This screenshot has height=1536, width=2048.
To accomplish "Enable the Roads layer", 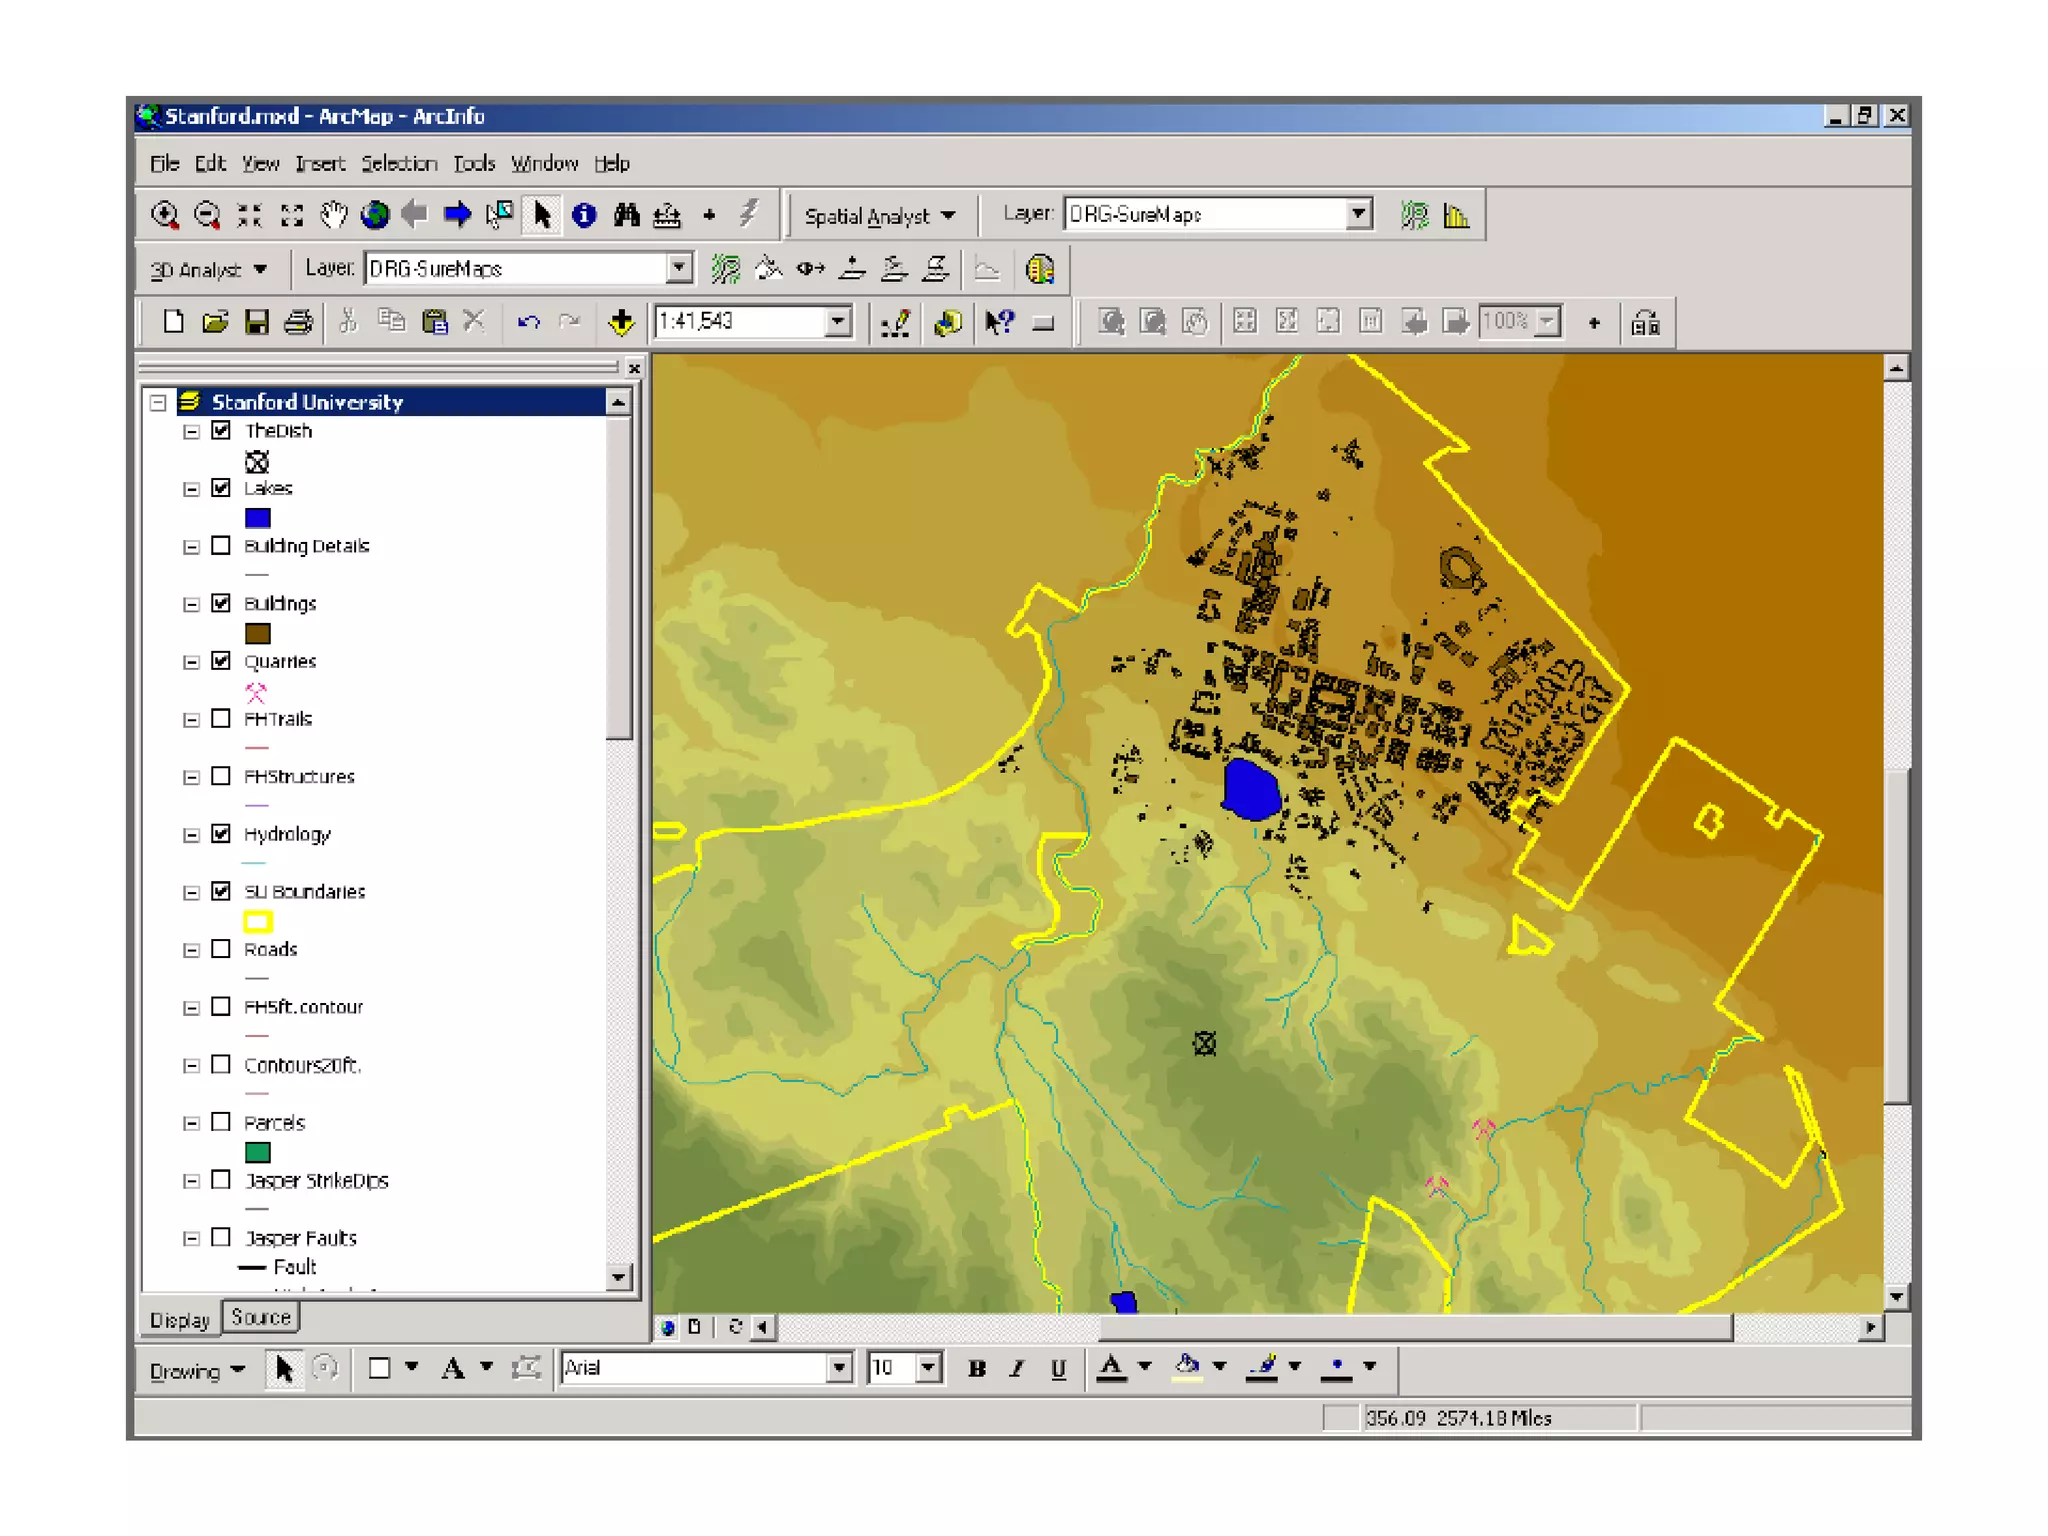I will (x=221, y=949).
